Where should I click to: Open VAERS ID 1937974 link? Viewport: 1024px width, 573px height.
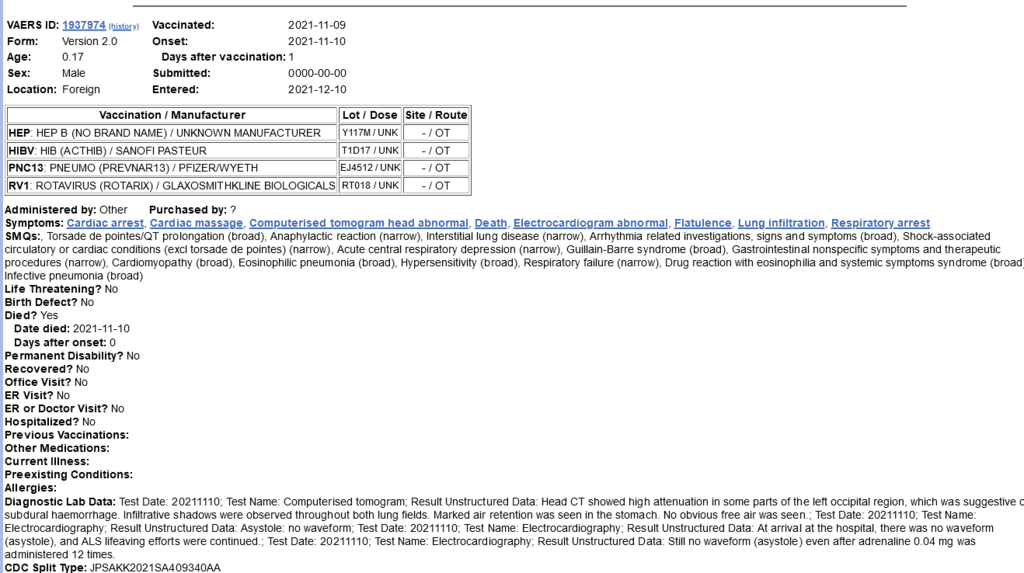coord(84,25)
